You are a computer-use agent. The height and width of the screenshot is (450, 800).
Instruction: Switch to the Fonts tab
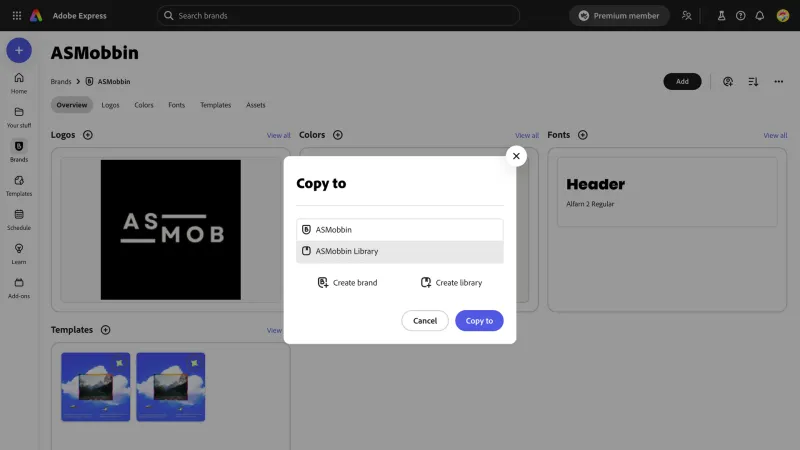pyautogui.click(x=177, y=105)
